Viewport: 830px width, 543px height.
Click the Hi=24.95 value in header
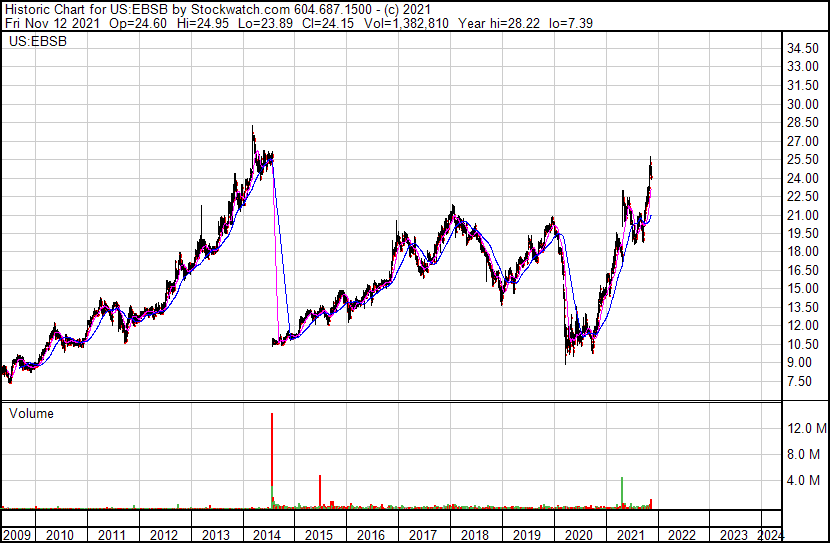[x=203, y=23]
